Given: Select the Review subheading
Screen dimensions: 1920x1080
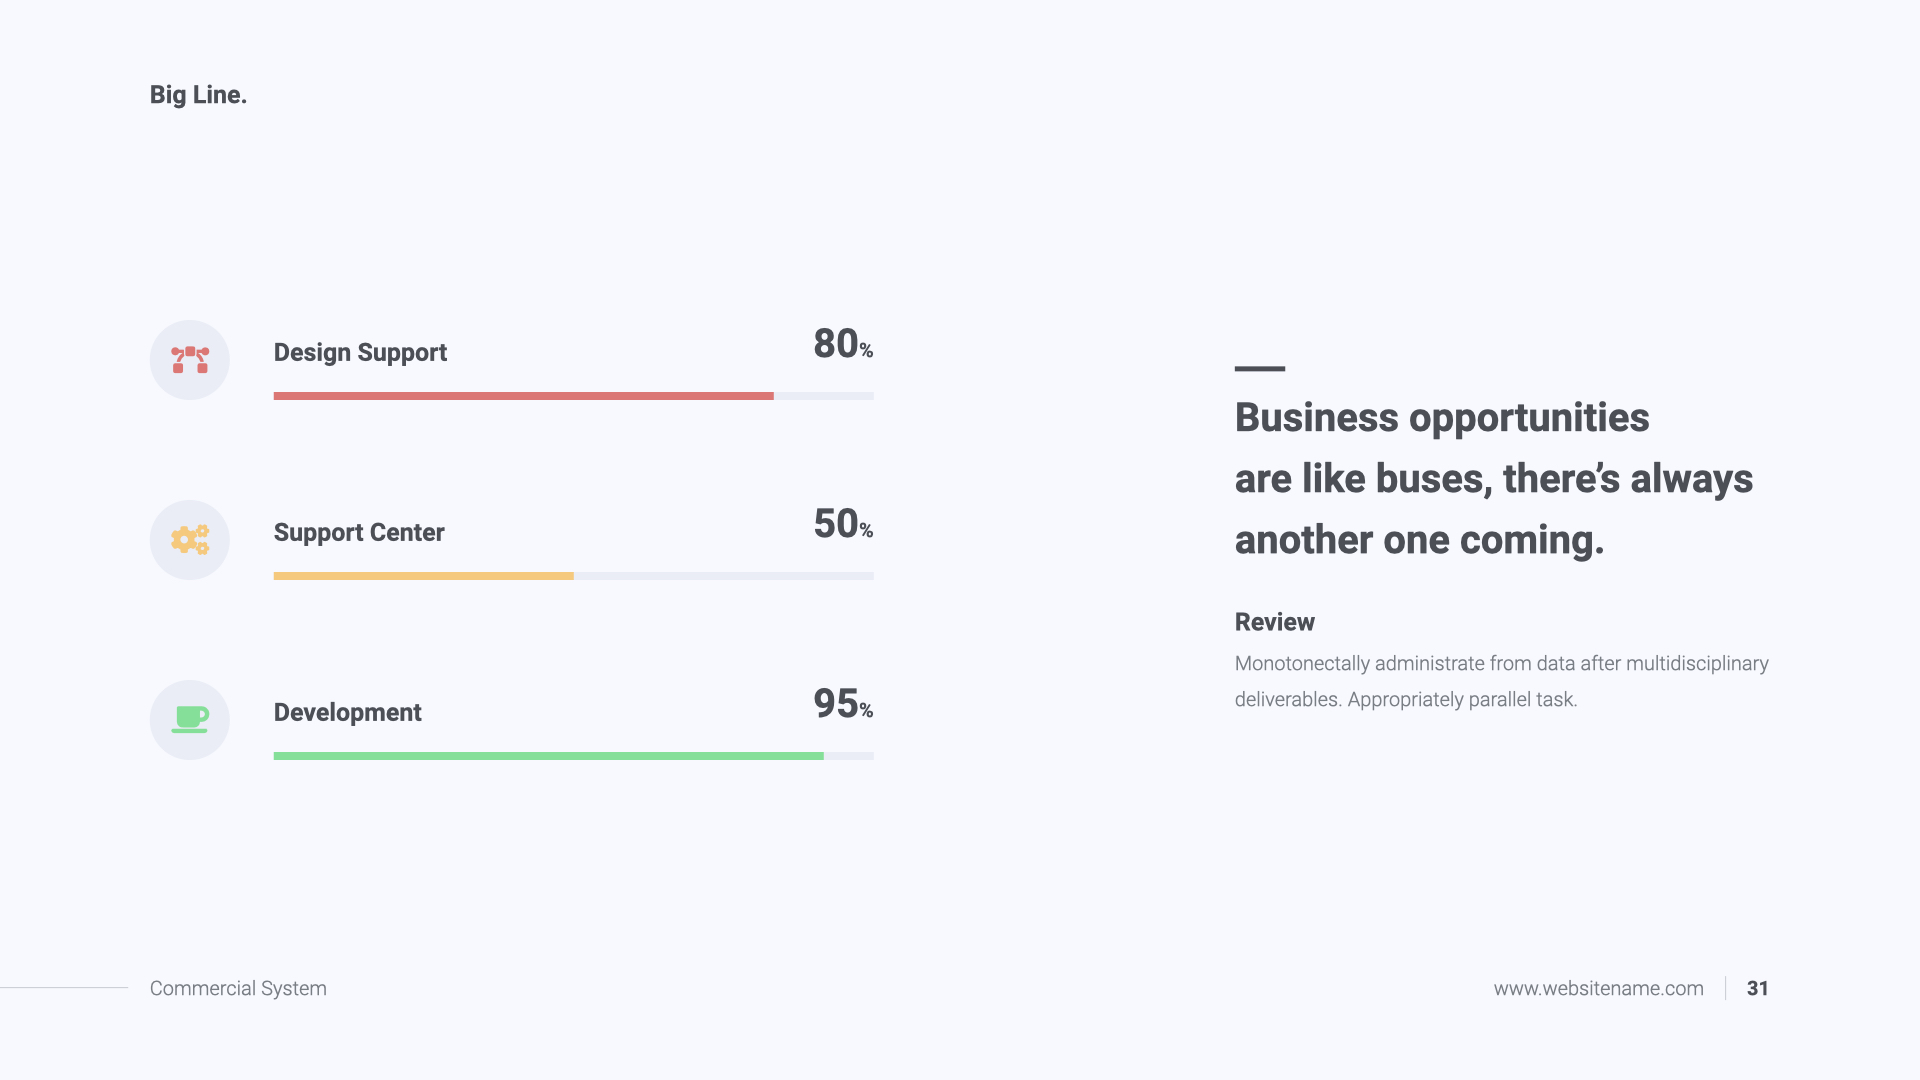Looking at the screenshot, I should click(x=1274, y=622).
